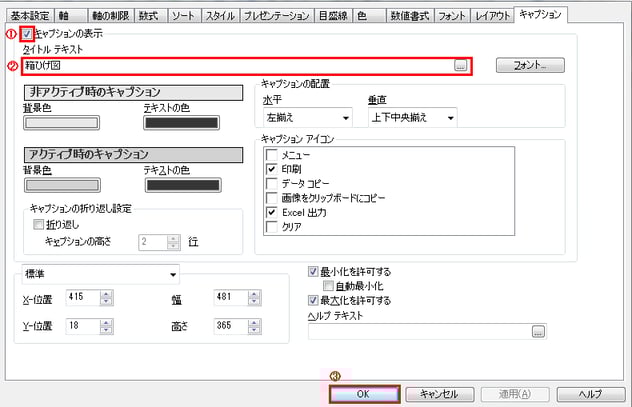Click the ヘルプ テキスト input field
Image resolution: width=632 pixels, height=407 pixels.
tap(420, 332)
